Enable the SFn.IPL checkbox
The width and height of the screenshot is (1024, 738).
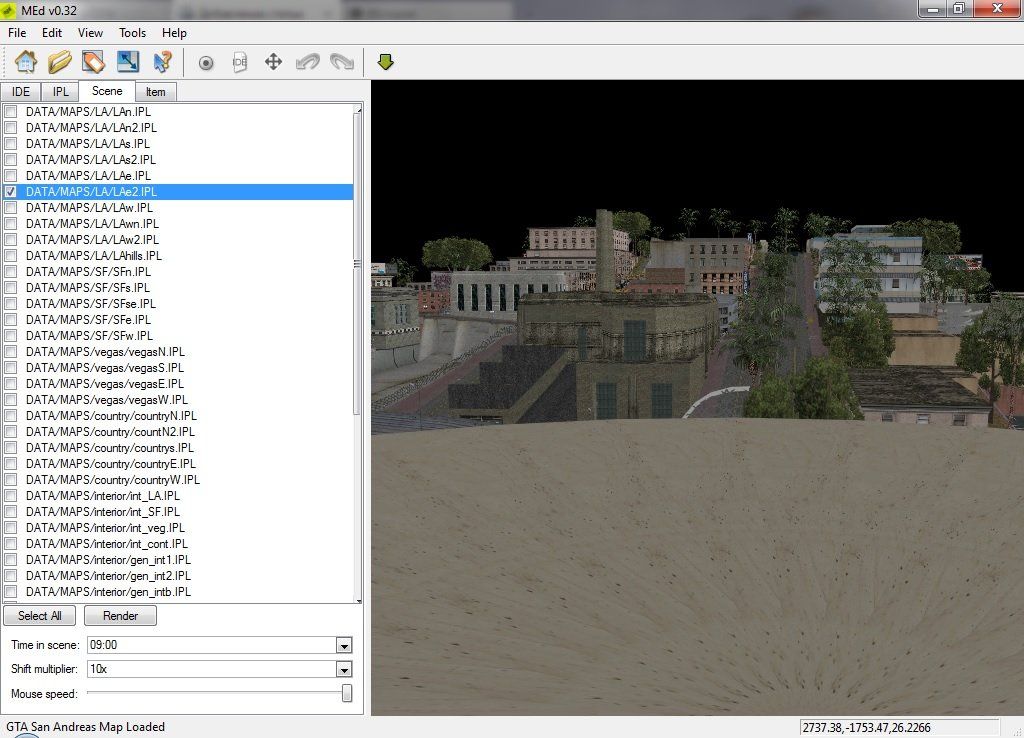[x=11, y=272]
